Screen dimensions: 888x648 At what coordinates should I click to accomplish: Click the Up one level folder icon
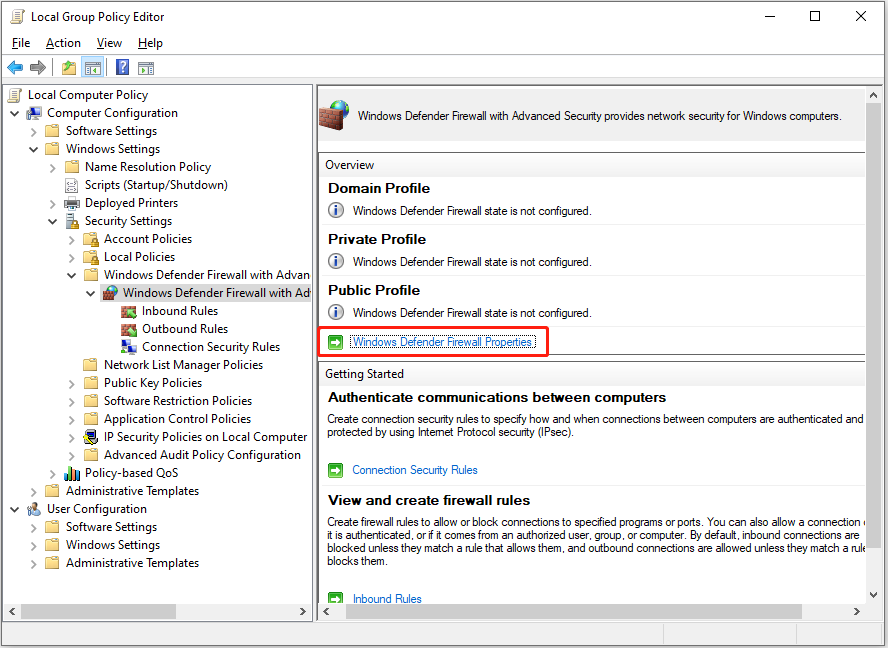pyautogui.click(x=69, y=68)
